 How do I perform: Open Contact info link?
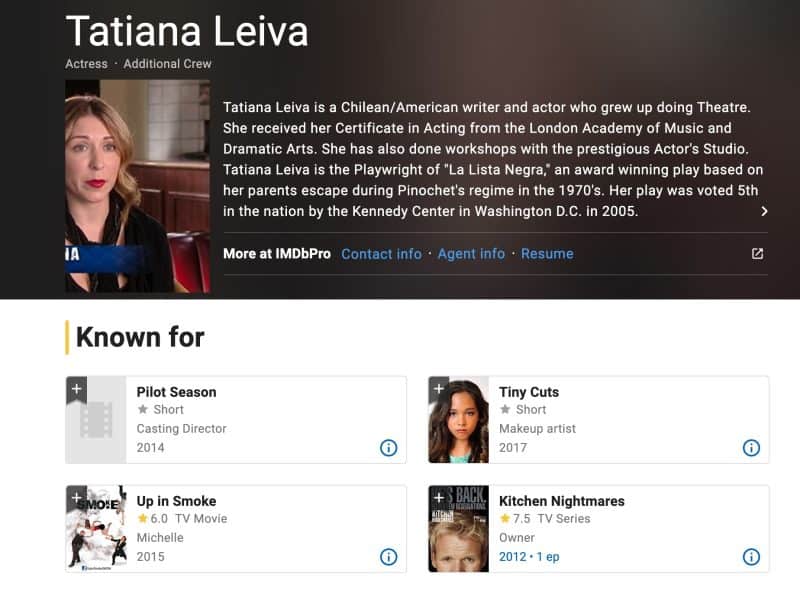point(382,254)
